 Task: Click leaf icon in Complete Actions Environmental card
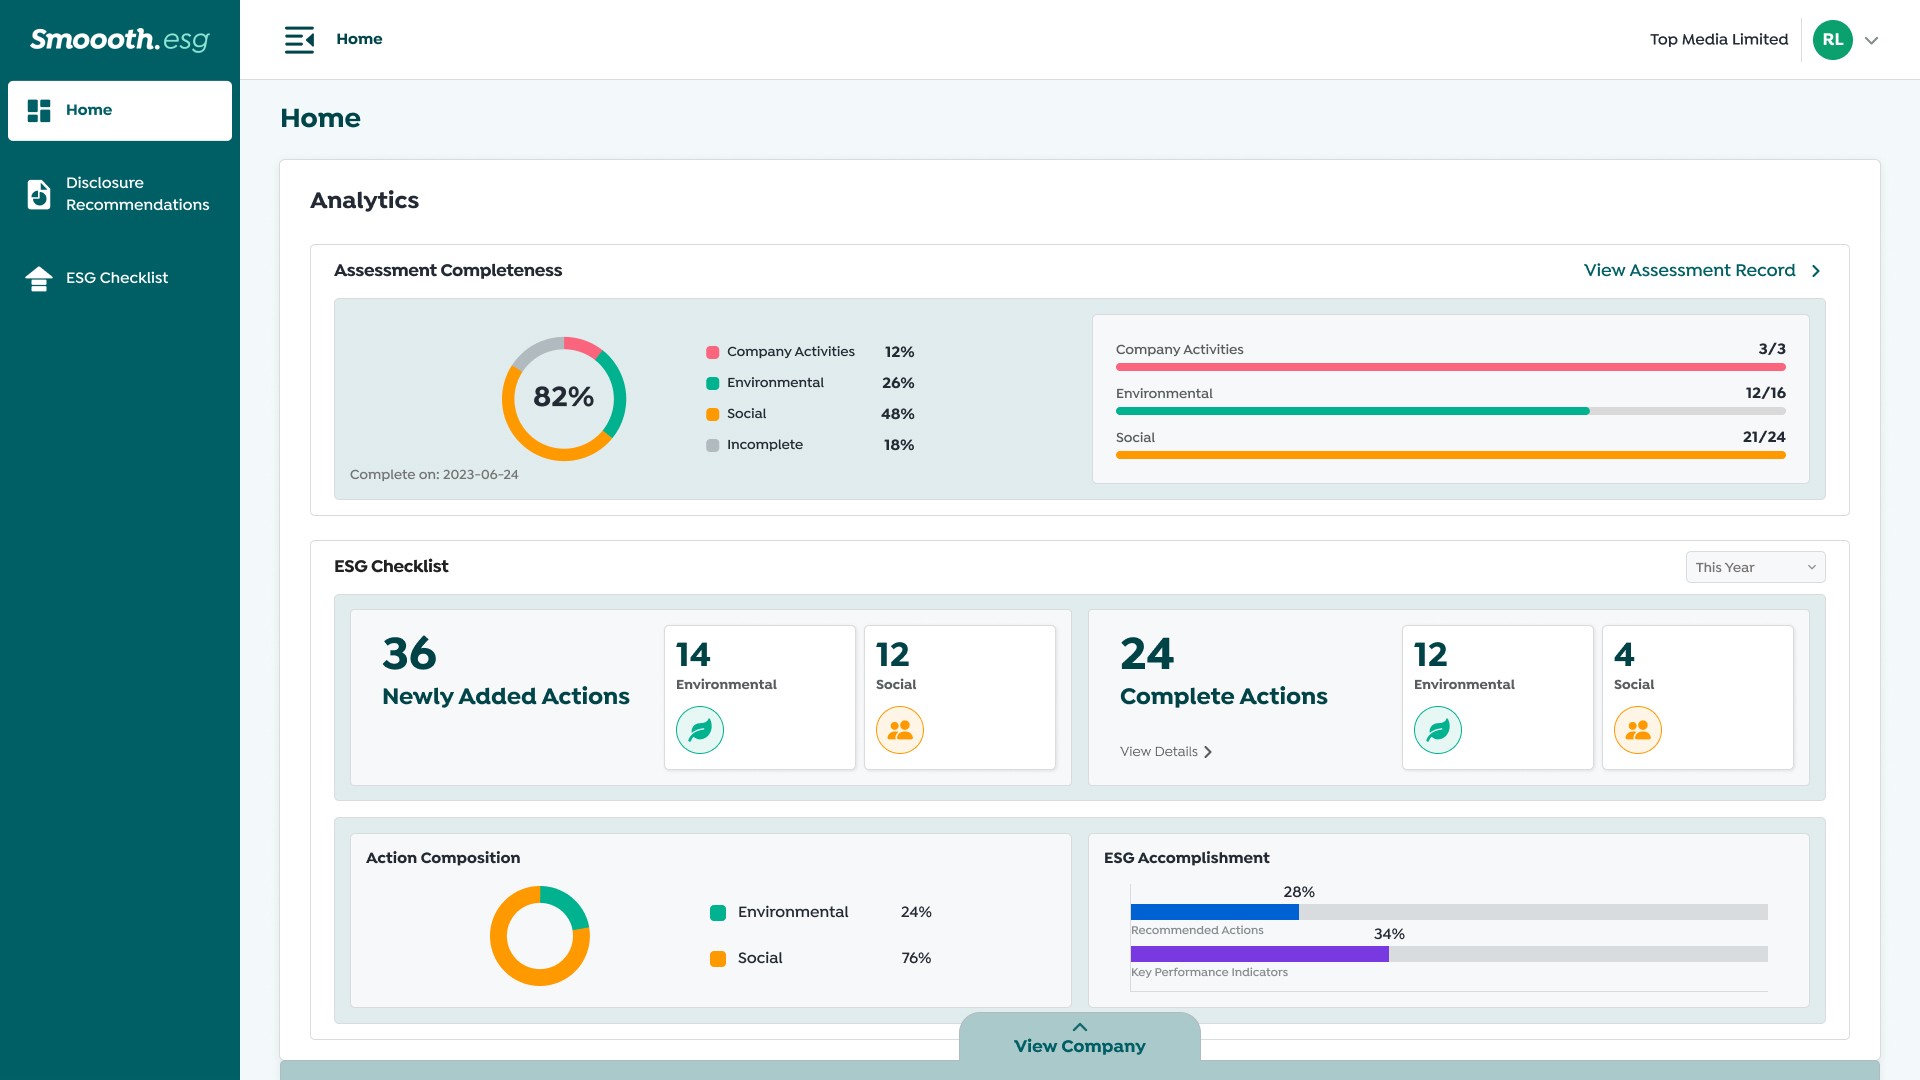[1438, 730]
